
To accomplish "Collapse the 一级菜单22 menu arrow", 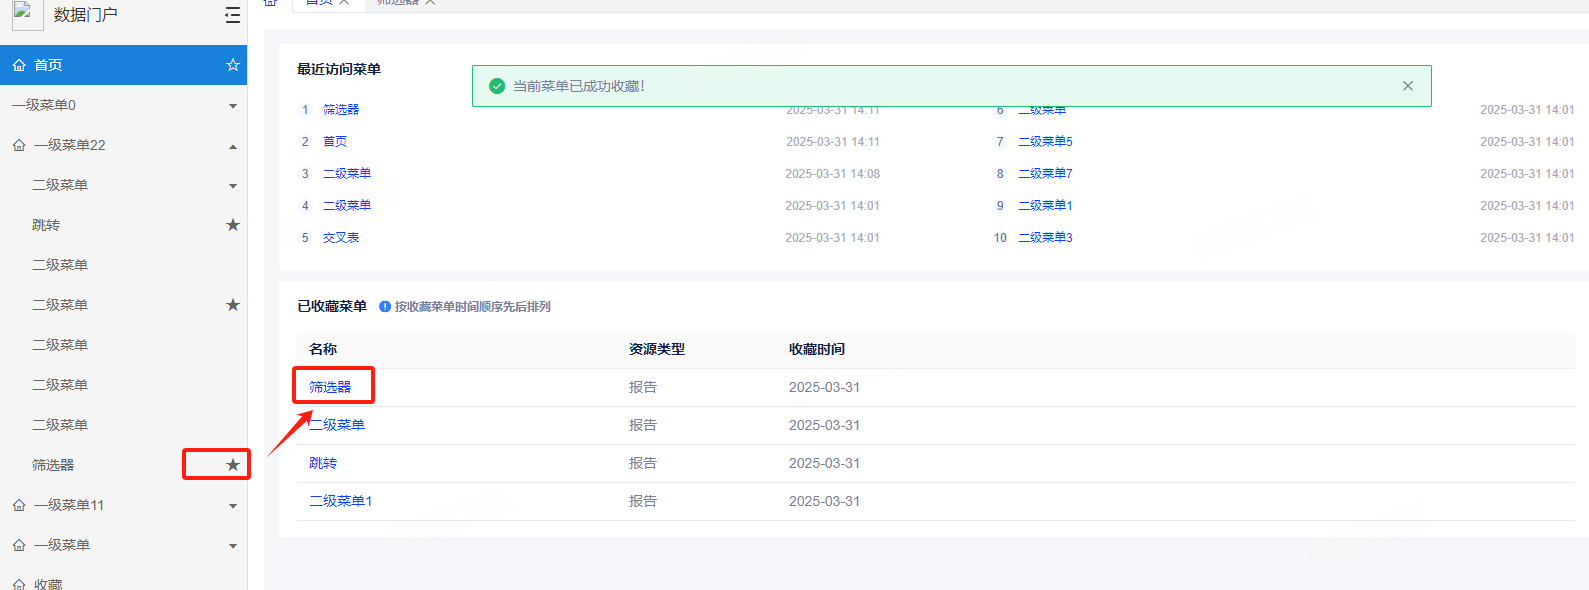I will pos(233,146).
